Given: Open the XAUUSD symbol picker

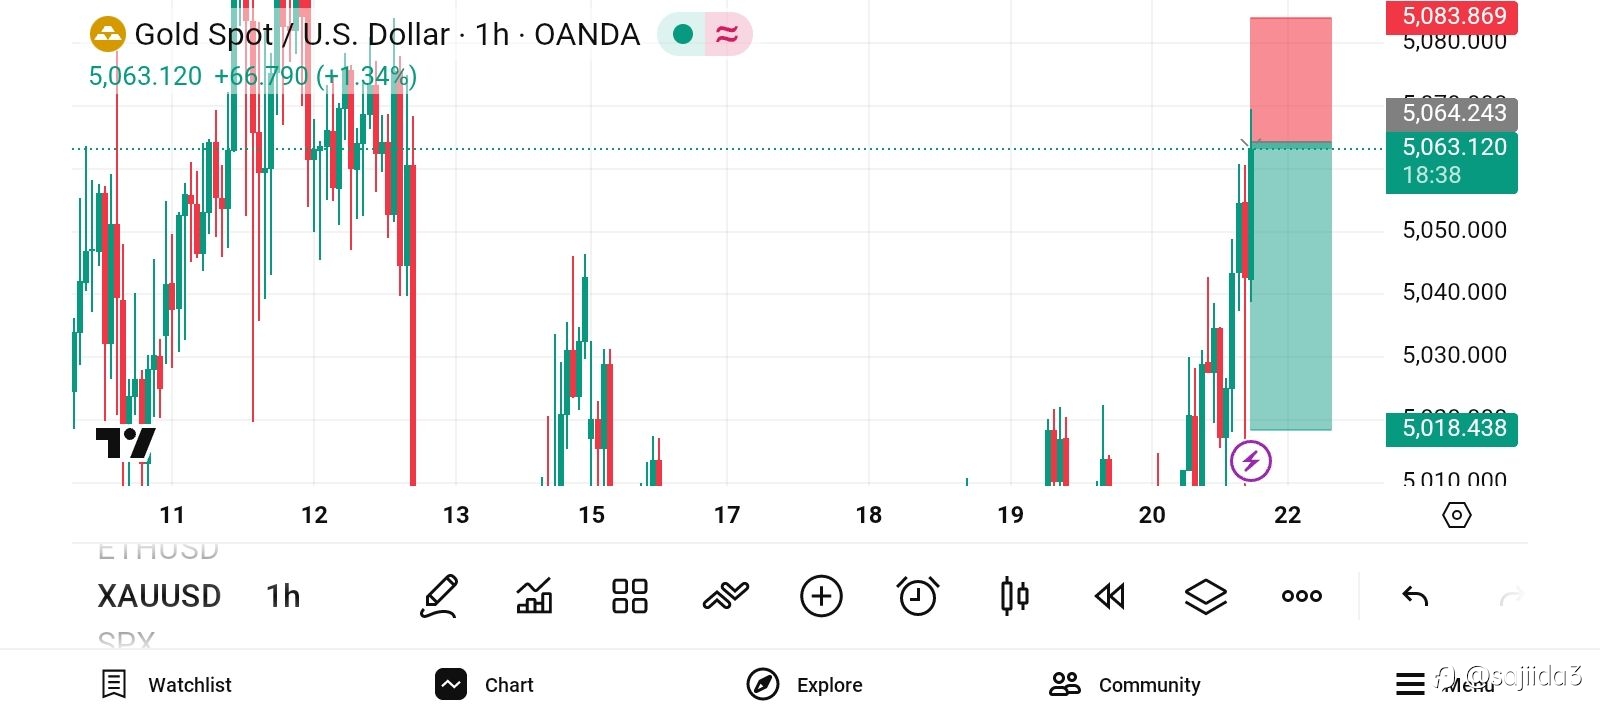Looking at the screenshot, I should point(159,596).
